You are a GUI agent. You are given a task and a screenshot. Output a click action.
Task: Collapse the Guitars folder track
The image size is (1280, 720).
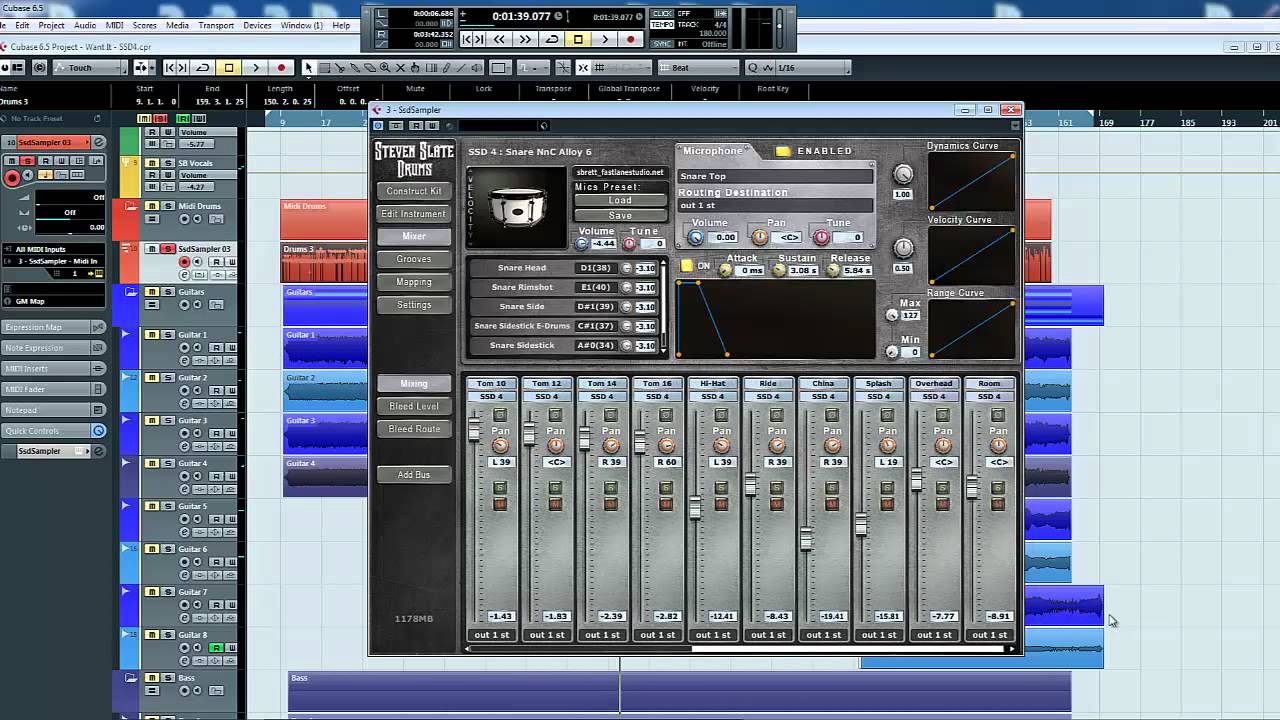pyautogui.click(x=130, y=292)
